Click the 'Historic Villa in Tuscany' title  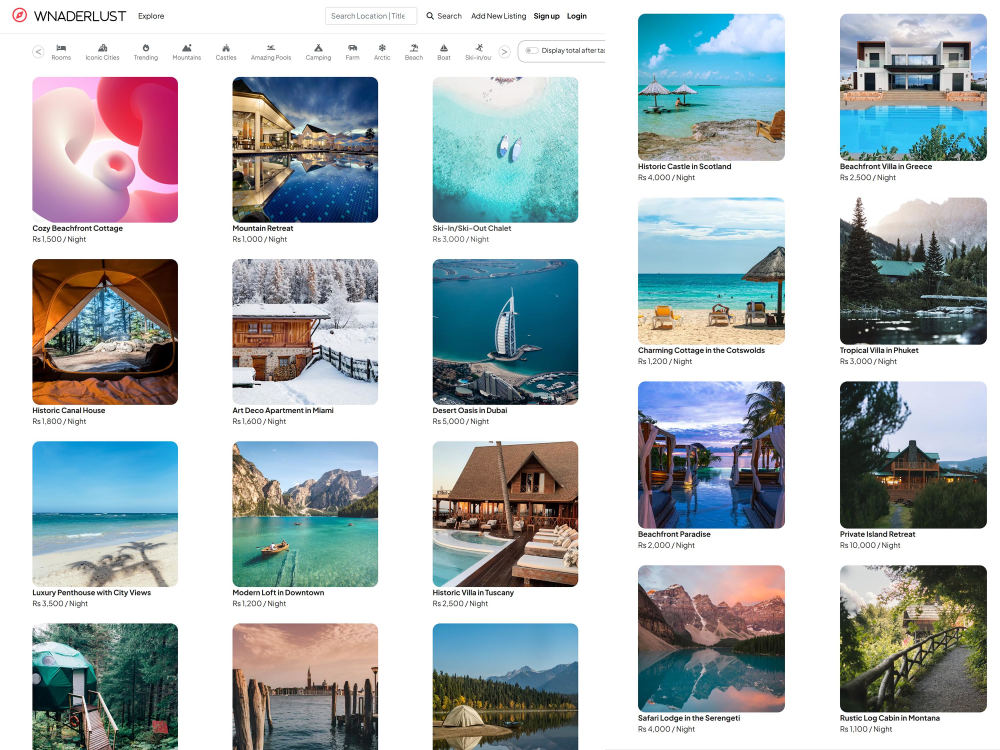(473, 592)
